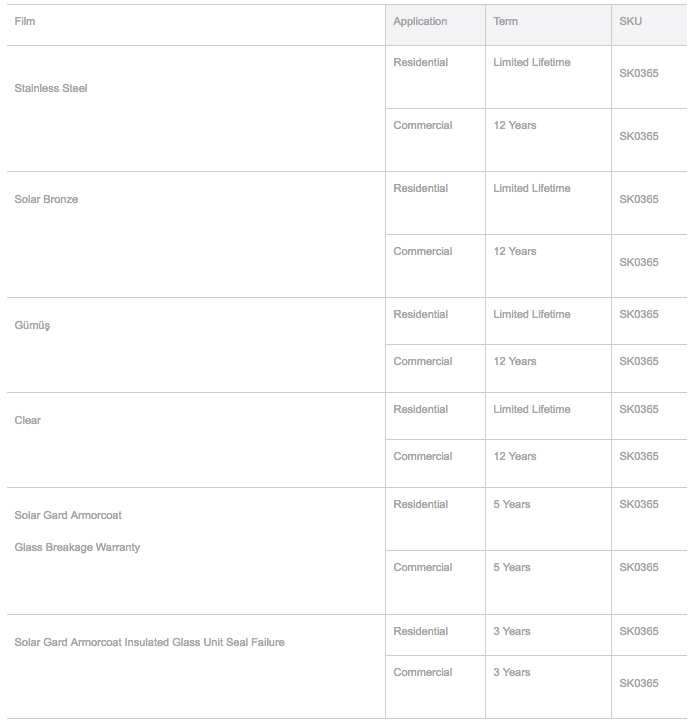
Task: Click the Term column header
Action: click(506, 21)
